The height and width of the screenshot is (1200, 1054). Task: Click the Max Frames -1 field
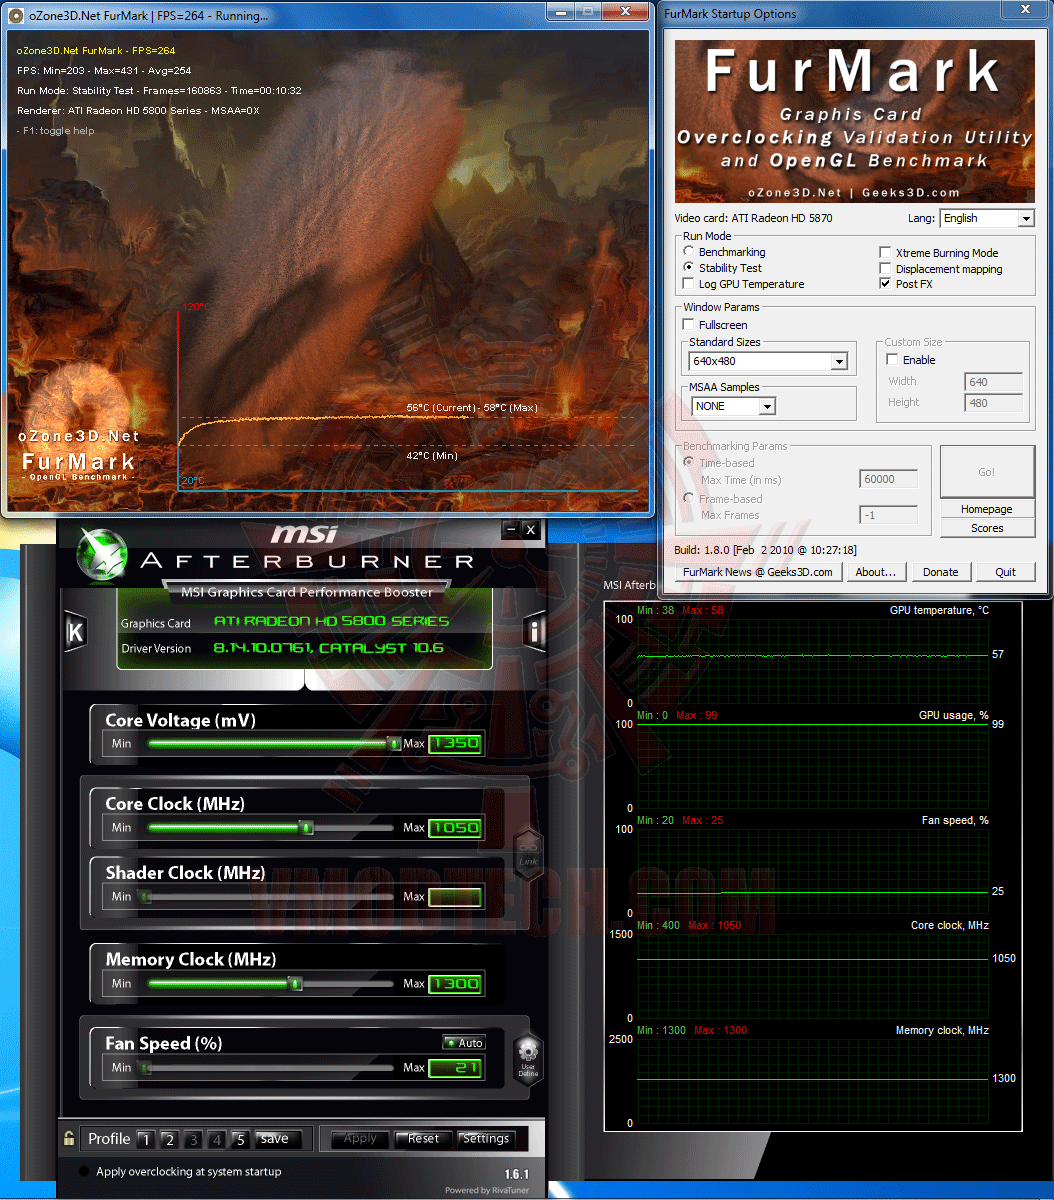pos(888,515)
